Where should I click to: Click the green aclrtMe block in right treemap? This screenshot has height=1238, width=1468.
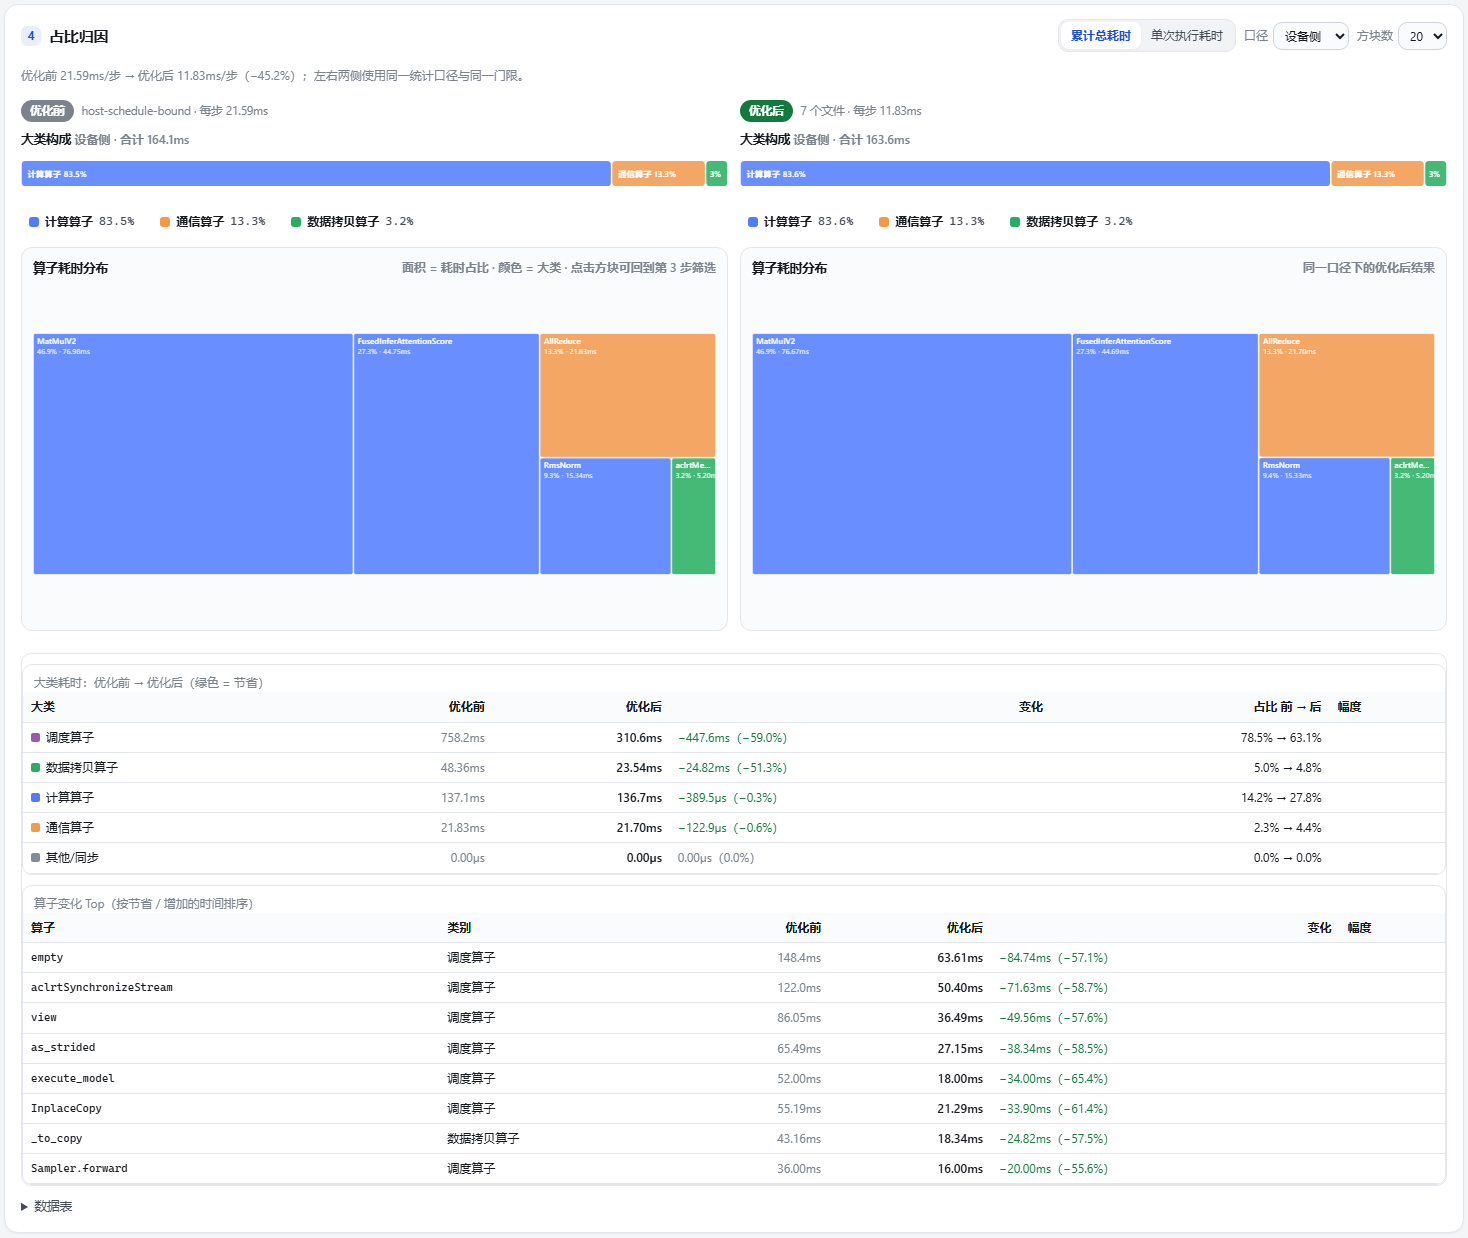pos(1412,516)
